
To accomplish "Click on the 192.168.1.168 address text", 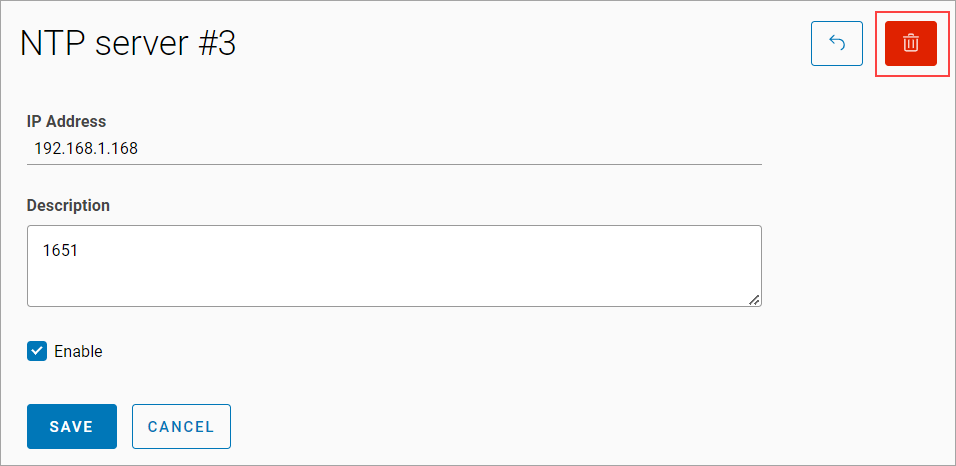I will (x=86, y=149).
